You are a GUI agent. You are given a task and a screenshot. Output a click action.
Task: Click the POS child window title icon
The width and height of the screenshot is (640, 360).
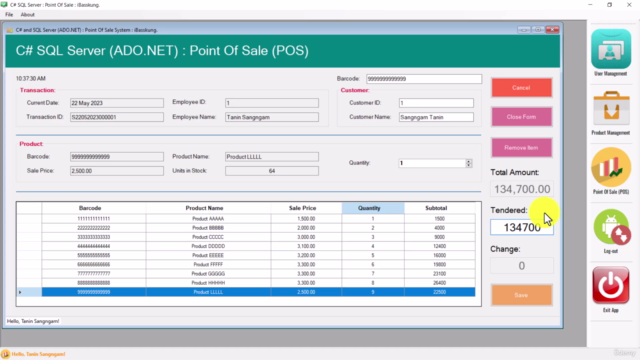point(9,30)
